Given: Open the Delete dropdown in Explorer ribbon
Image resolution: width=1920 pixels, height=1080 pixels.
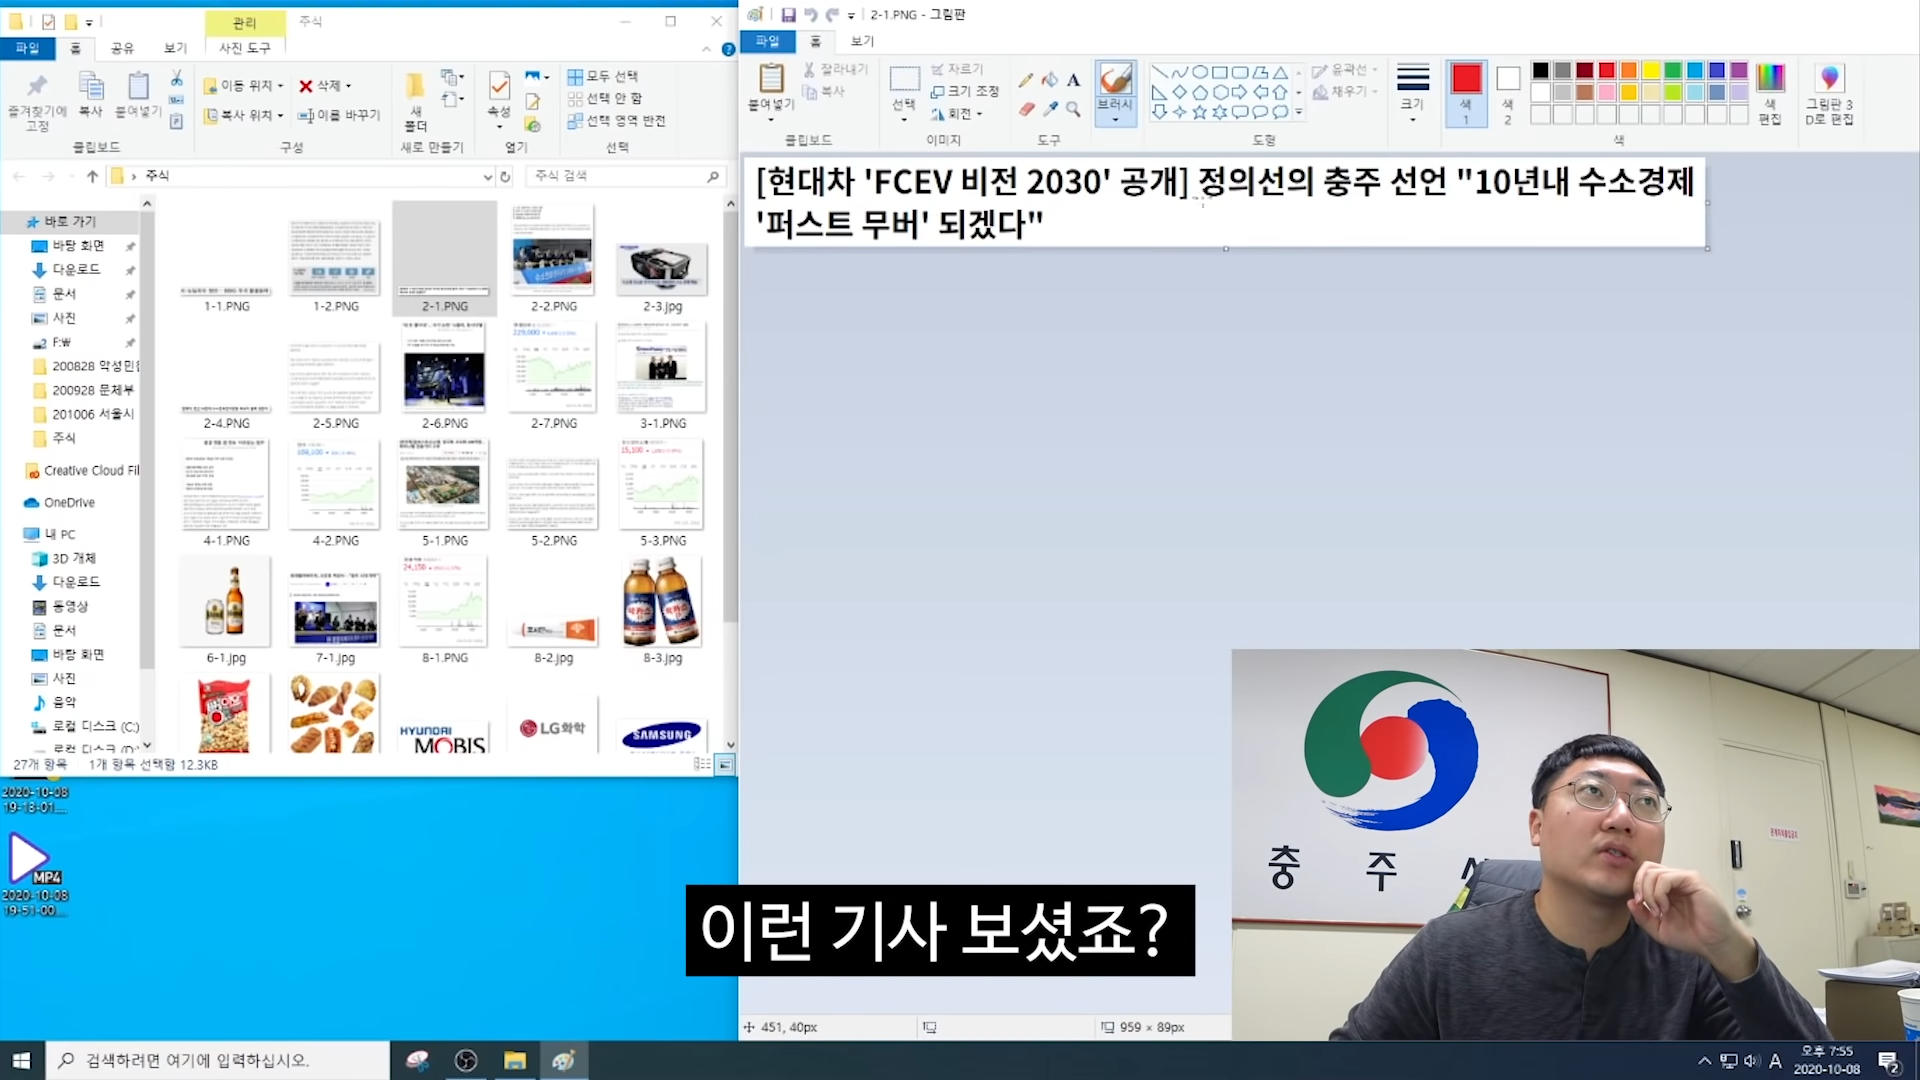Looking at the screenshot, I should click(325, 85).
